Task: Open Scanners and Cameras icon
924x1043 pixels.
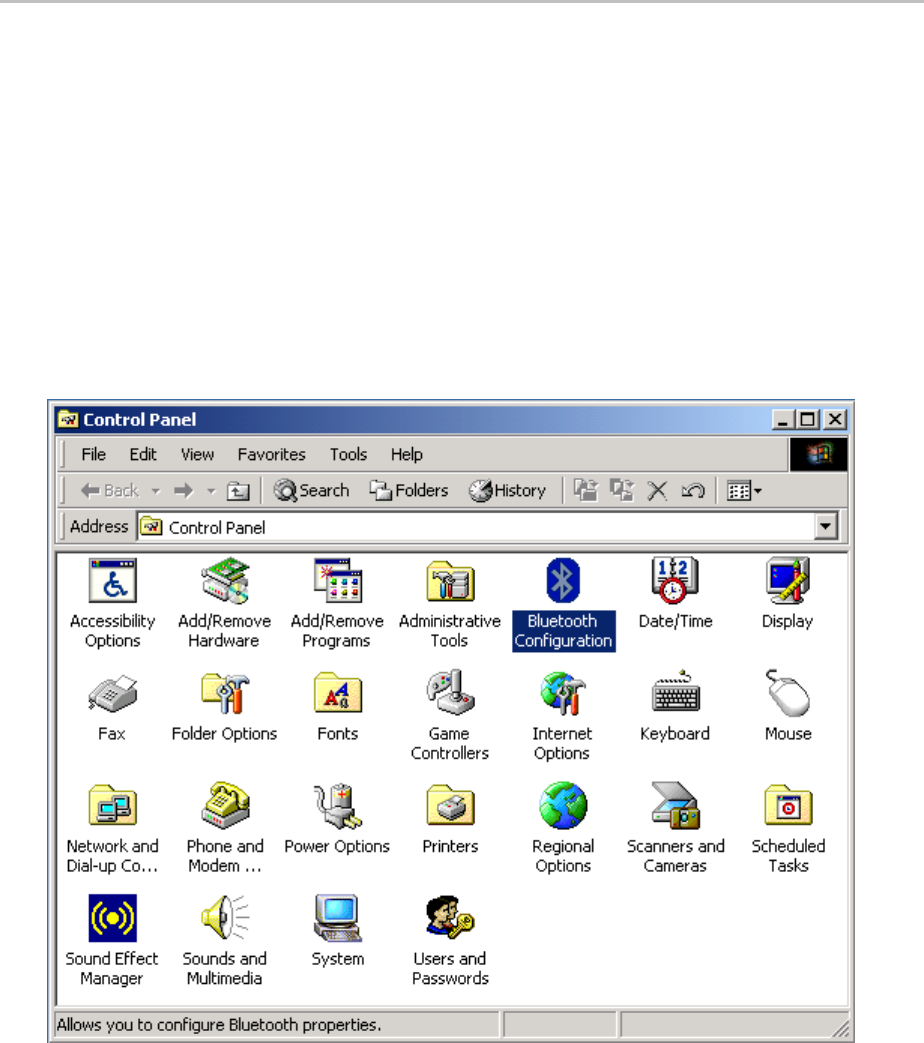Action: tap(675, 806)
